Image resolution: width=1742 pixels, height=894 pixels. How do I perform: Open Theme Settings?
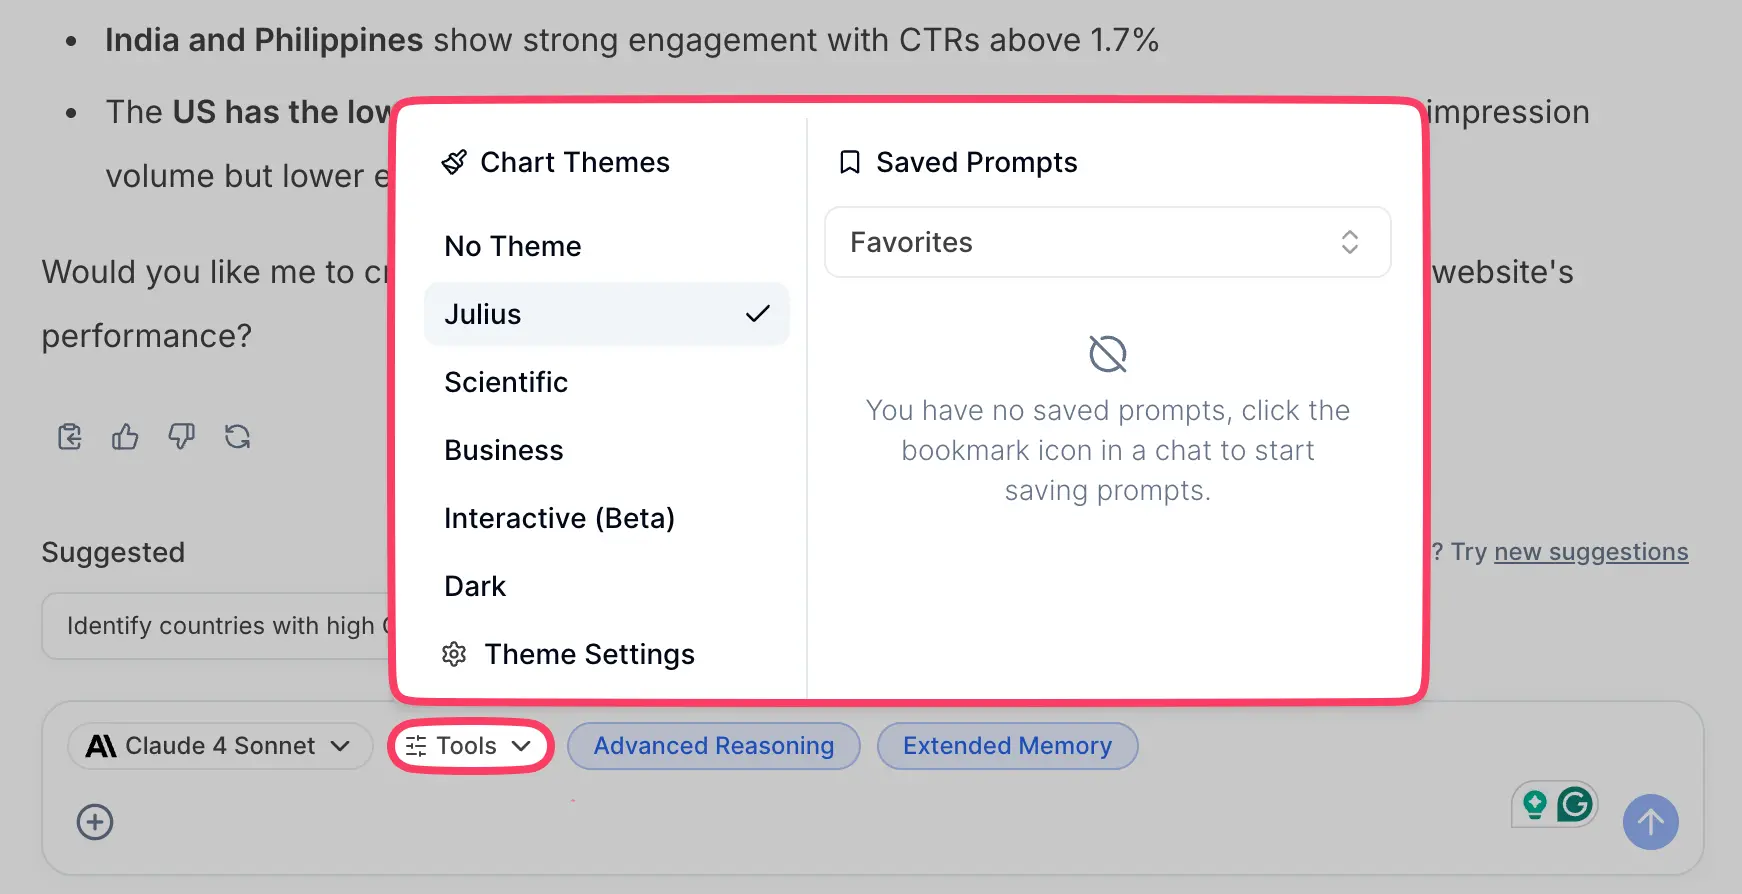(589, 654)
